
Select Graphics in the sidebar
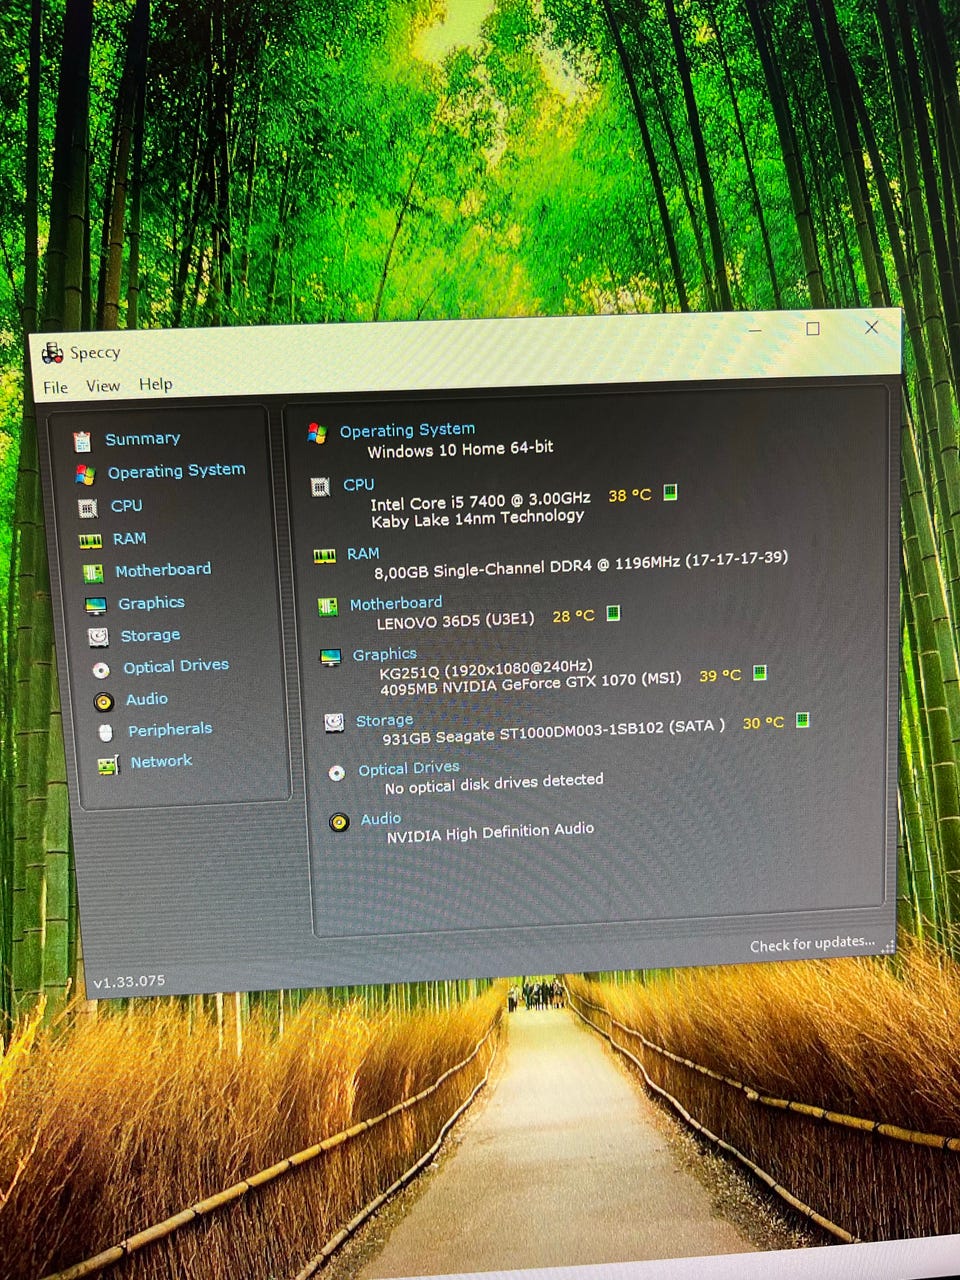pos(151,603)
